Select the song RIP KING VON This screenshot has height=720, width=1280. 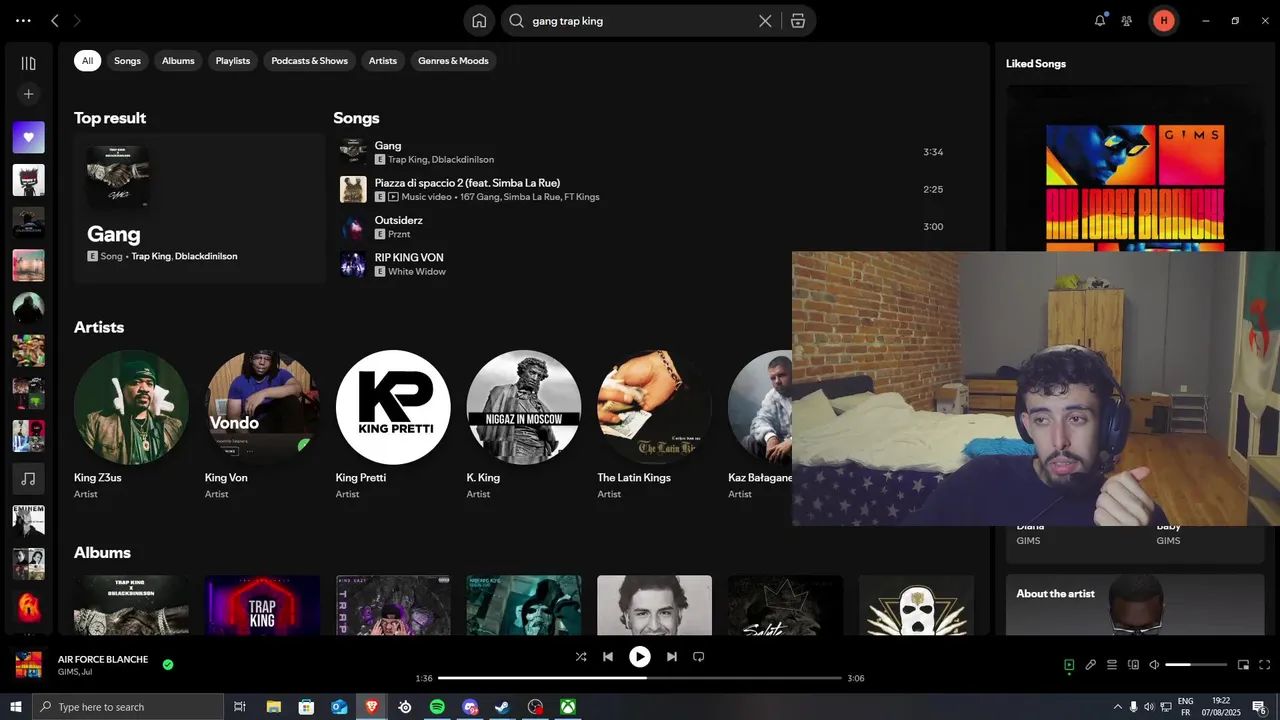coord(565,264)
